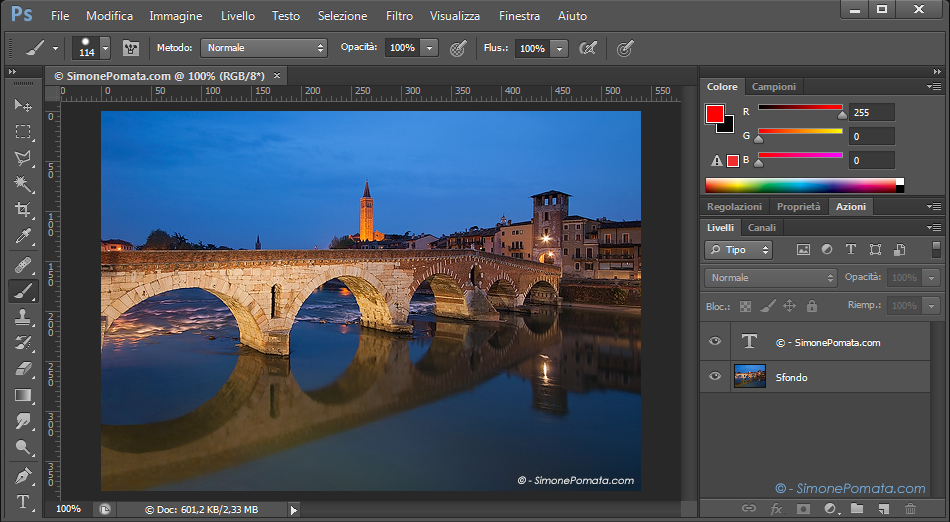
Task: Switch to the Campioni tab
Action: pos(774,87)
